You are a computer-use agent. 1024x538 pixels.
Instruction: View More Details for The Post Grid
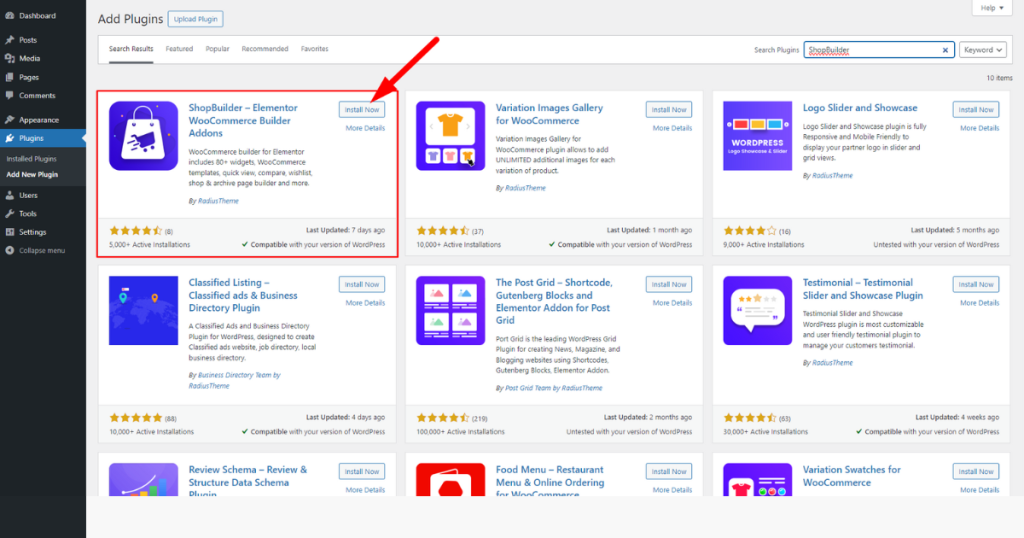click(x=672, y=303)
